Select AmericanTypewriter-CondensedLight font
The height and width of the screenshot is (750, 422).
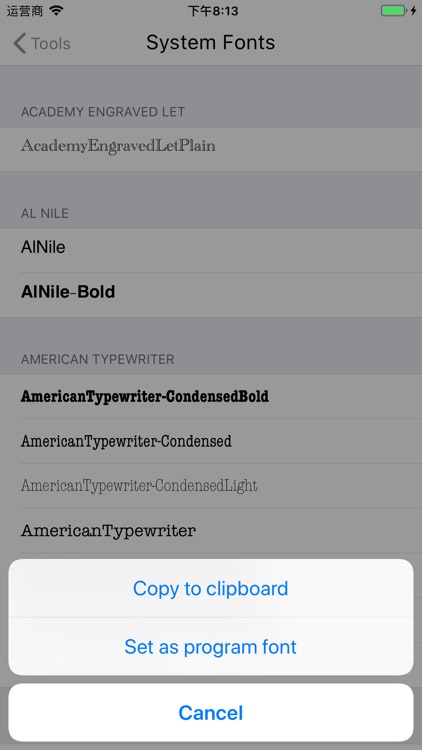pos(211,485)
